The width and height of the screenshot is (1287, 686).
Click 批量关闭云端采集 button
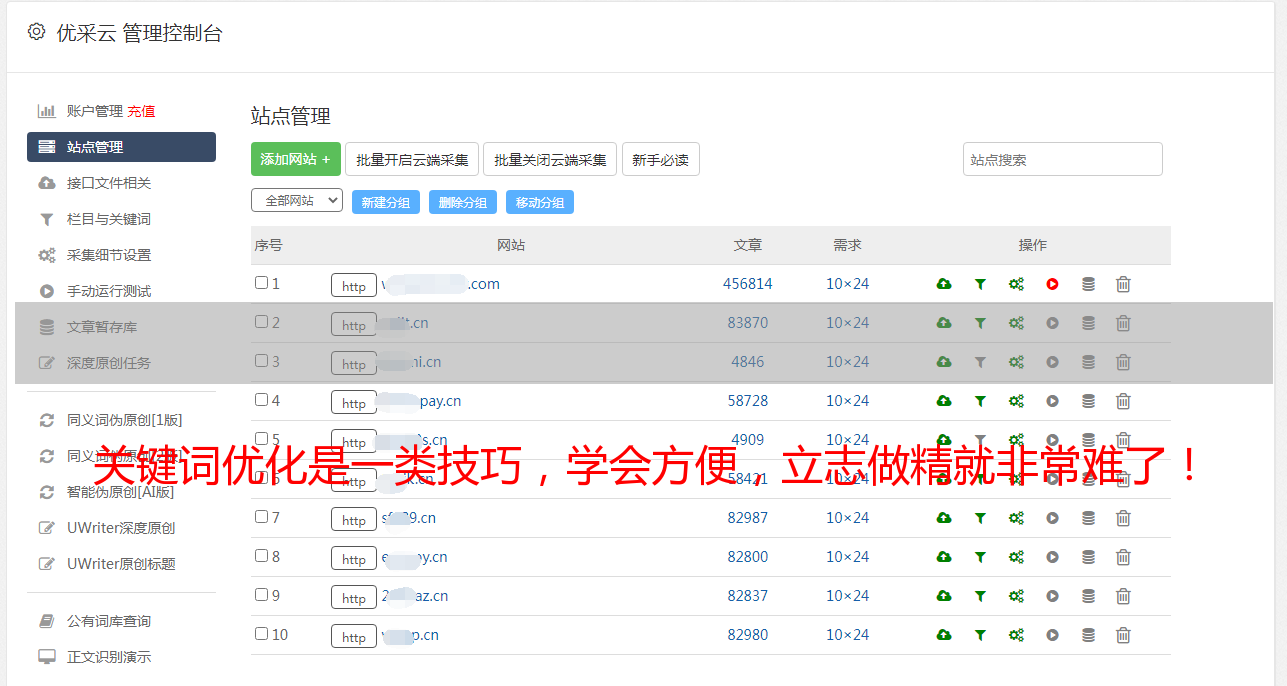(x=550, y=159)
